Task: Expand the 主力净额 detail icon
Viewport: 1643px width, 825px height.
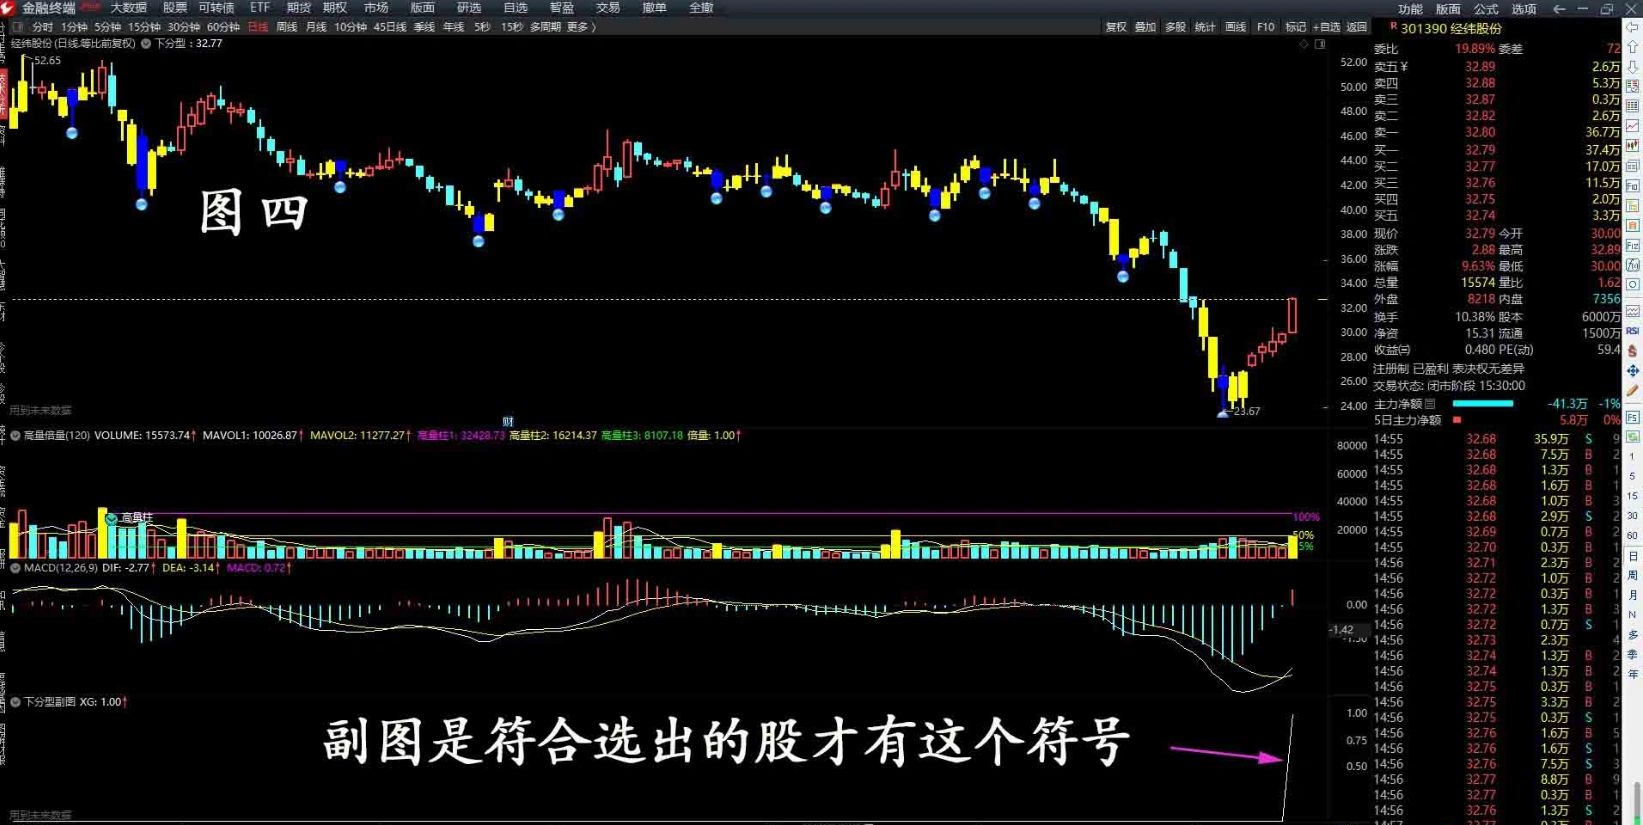Action: tap(1430, 404)
